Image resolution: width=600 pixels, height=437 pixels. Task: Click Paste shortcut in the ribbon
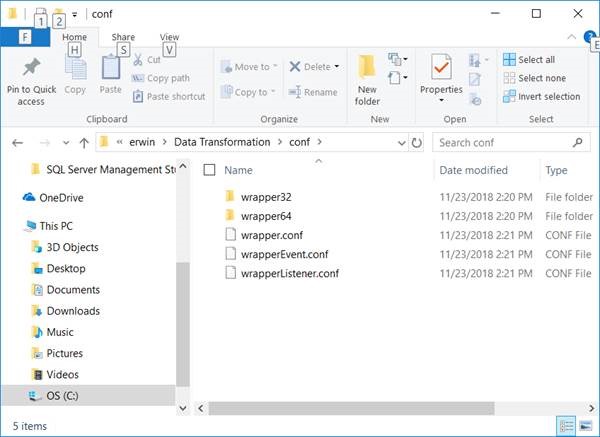(169, 96)
